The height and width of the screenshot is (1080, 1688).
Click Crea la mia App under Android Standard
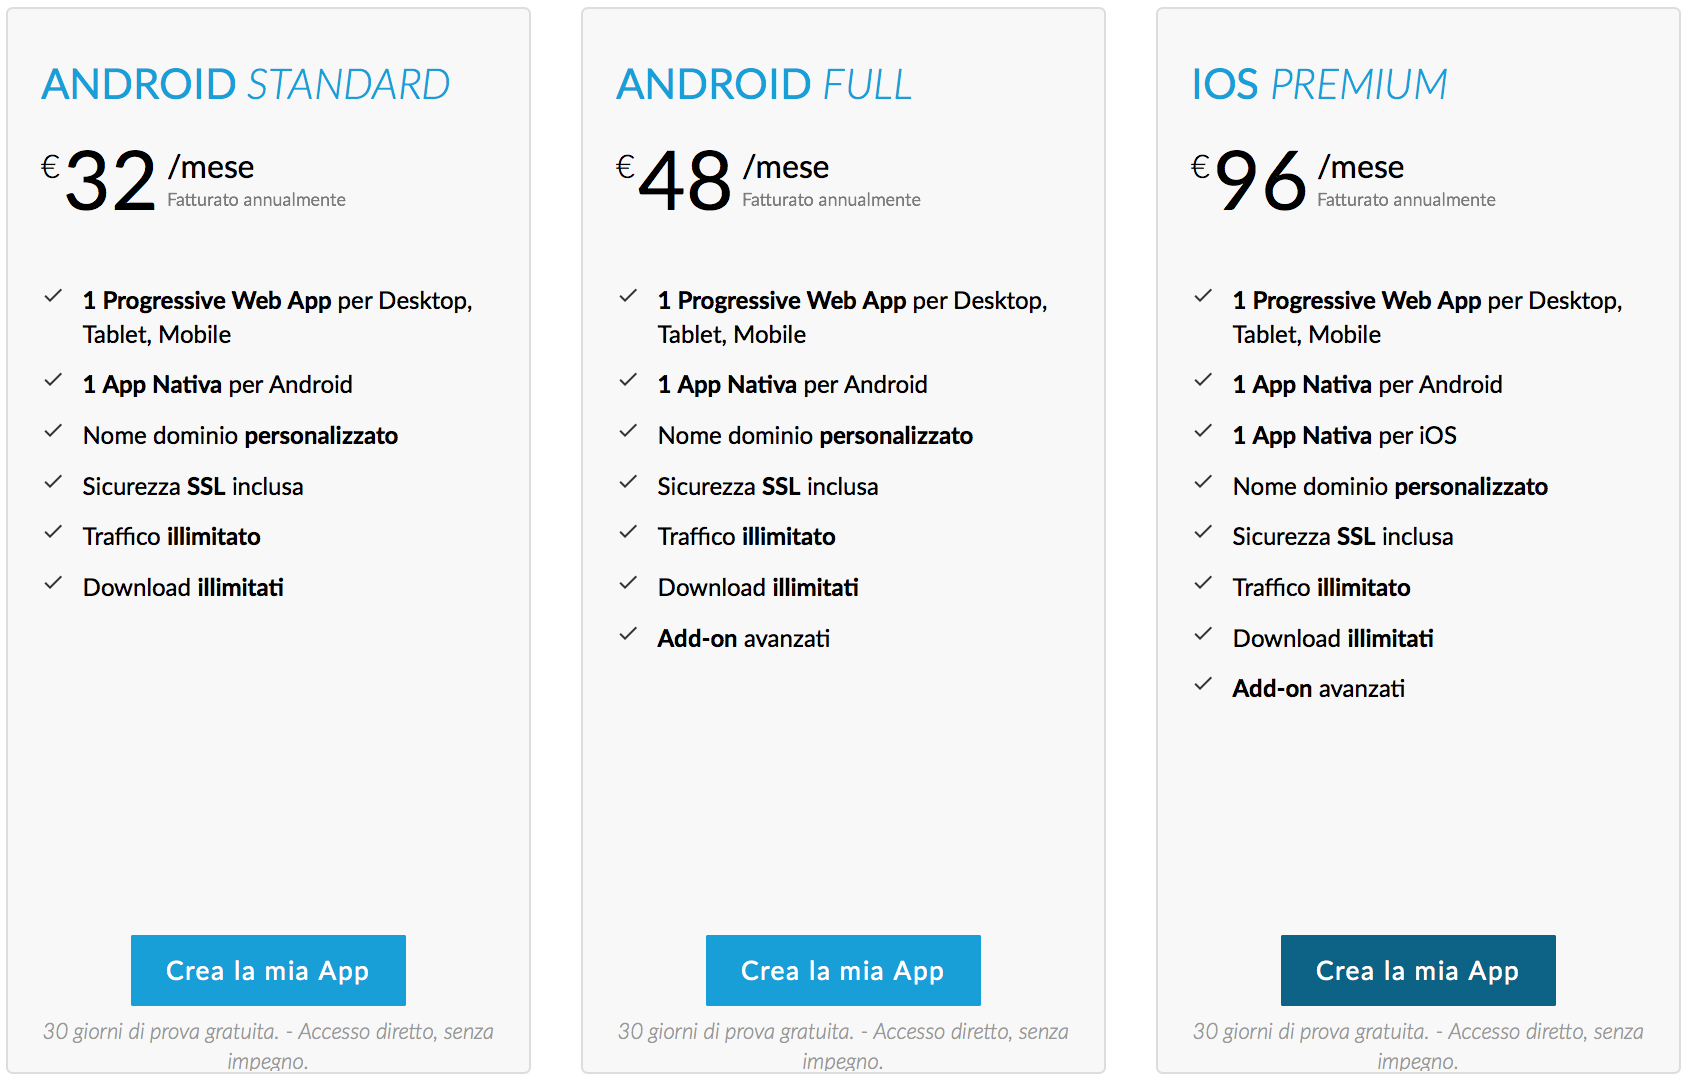pyautogui.click(x=268, y=970)
